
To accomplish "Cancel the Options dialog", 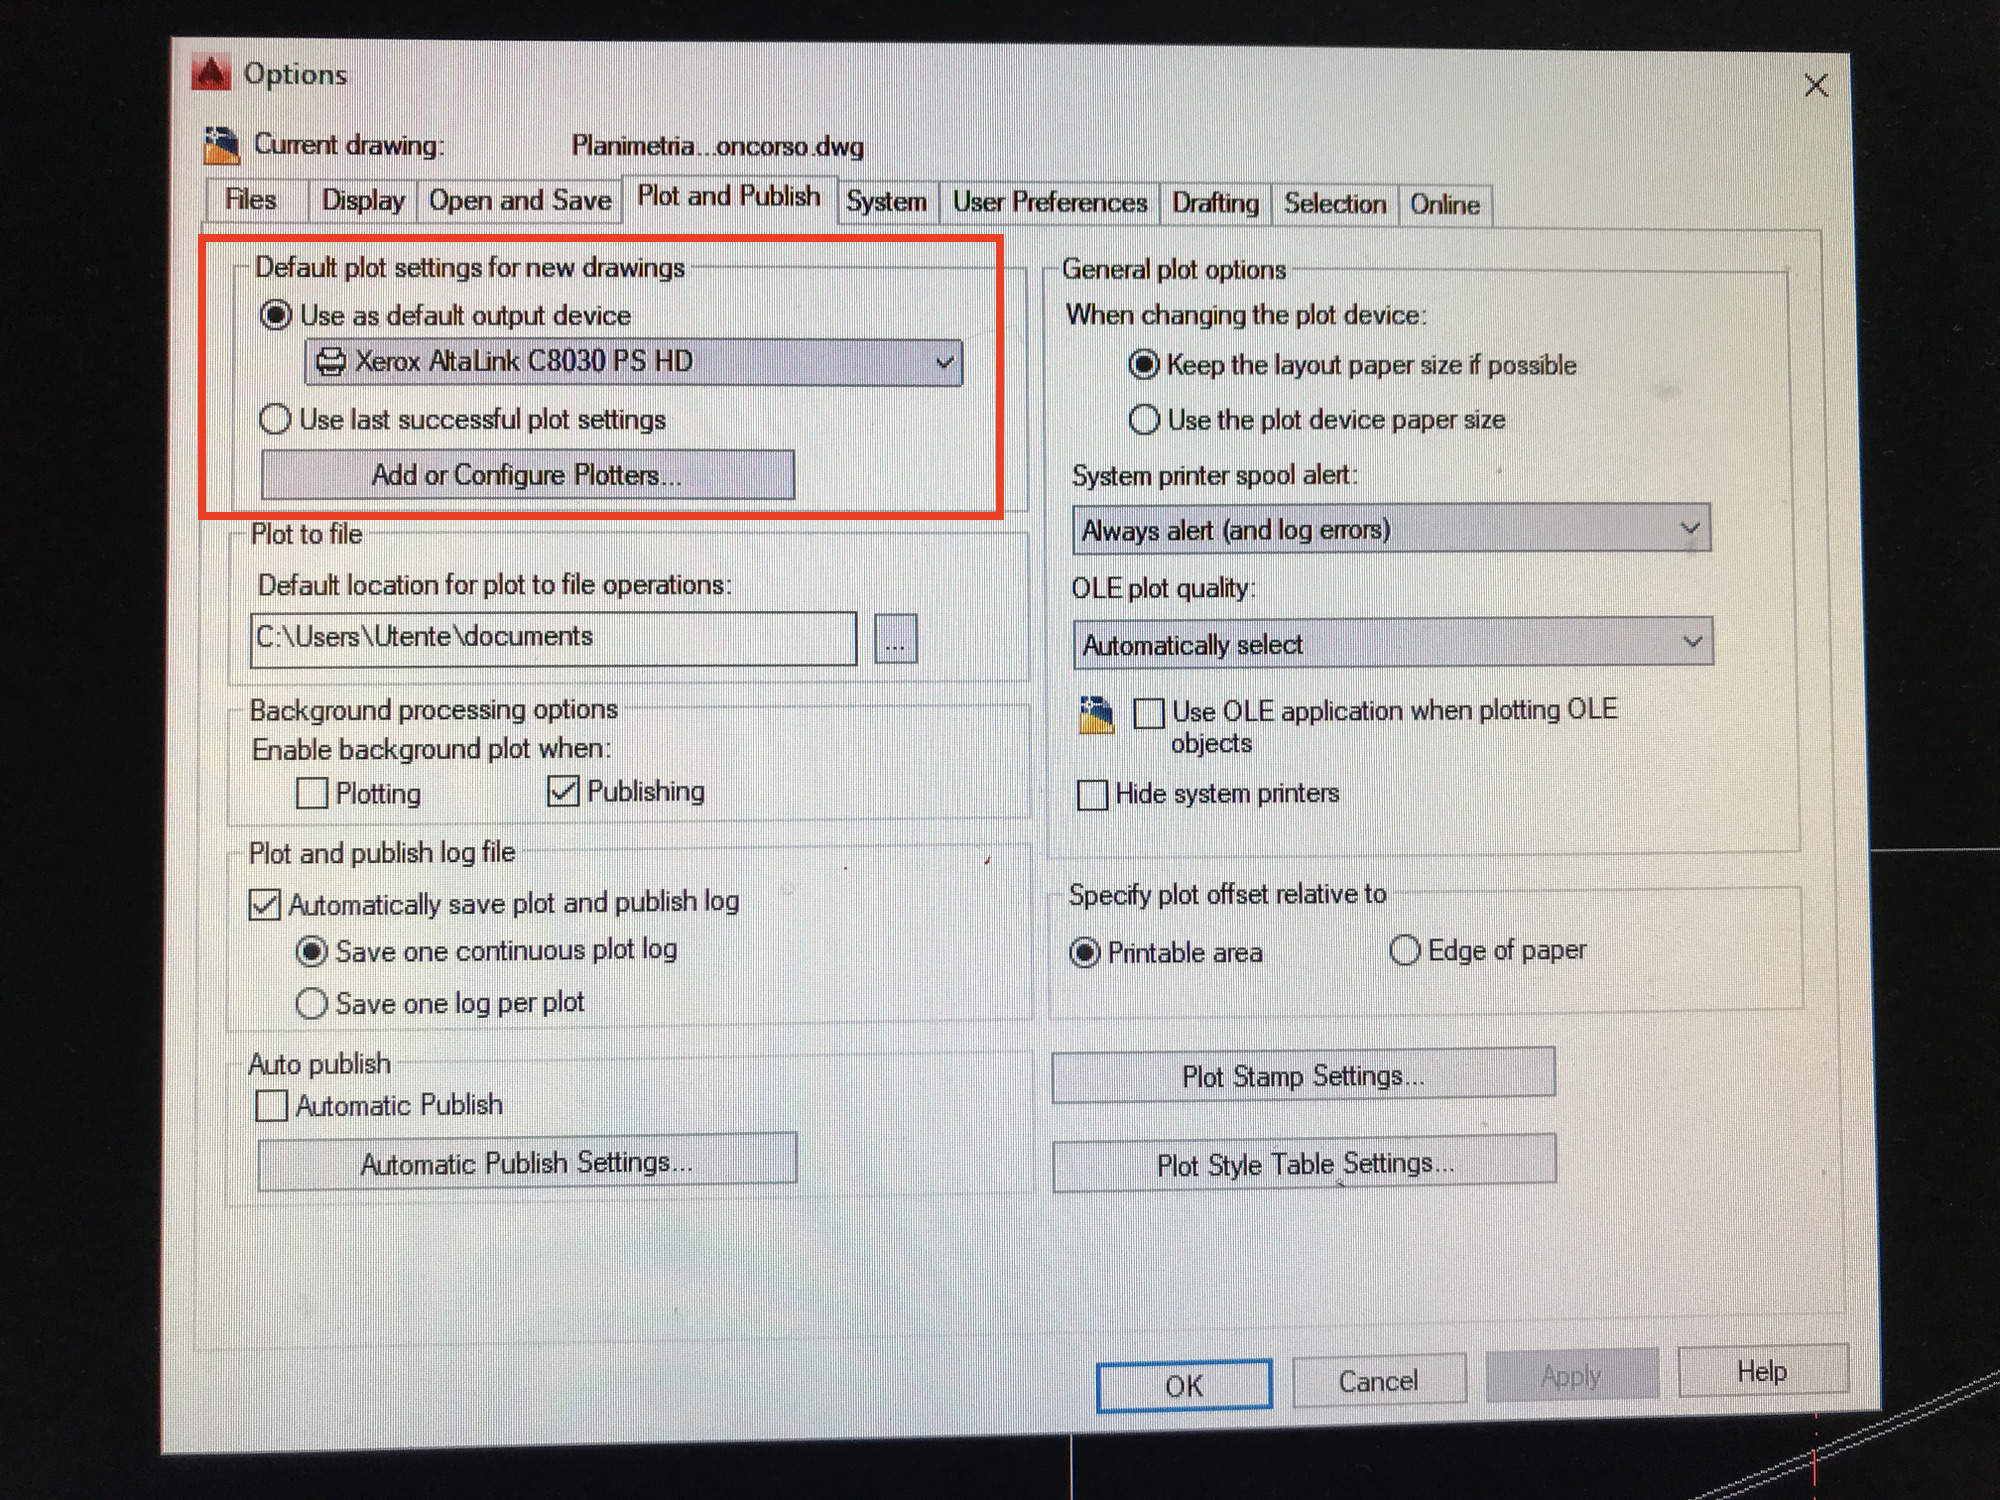I will [1379, 1381].
